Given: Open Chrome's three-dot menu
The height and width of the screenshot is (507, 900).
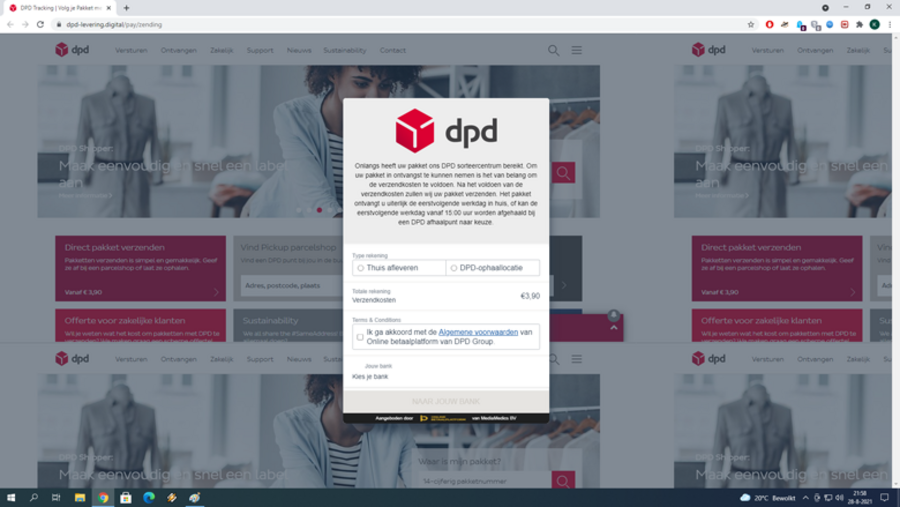Looking at the screenshot, I should click(x=890, y=25).
